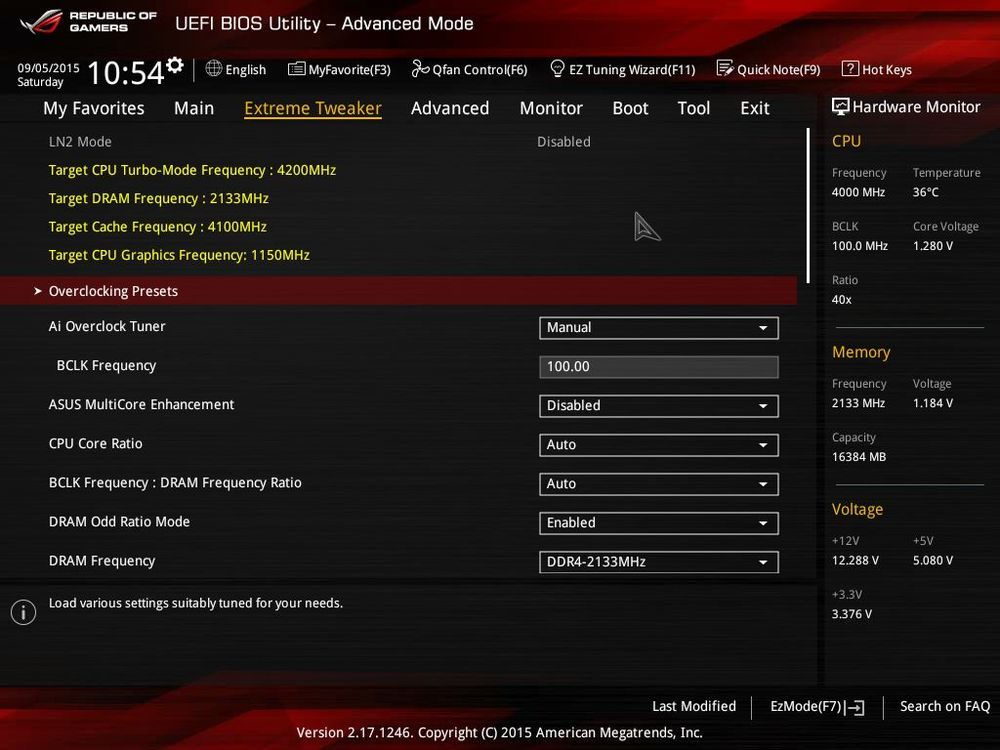
Task: Switch to the Main tab
Action: (194, 108)
